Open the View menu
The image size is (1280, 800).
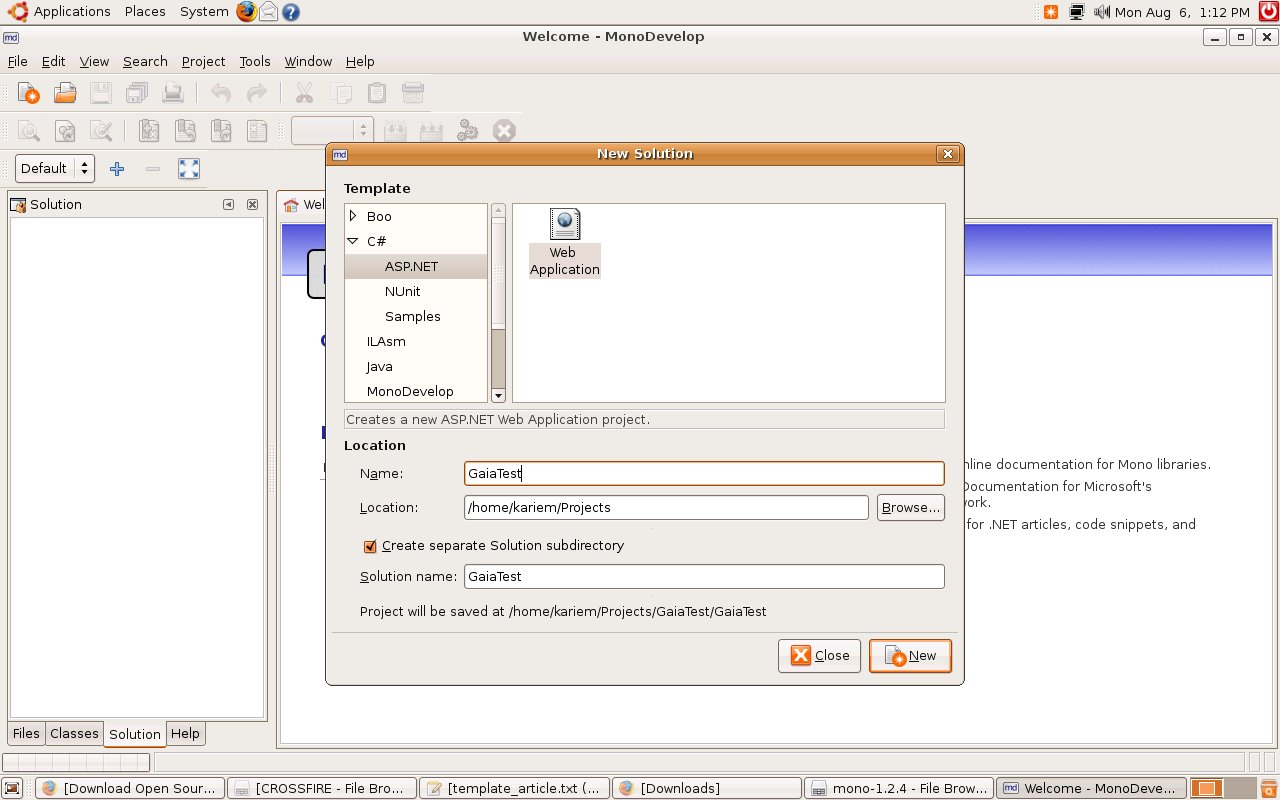94,61
